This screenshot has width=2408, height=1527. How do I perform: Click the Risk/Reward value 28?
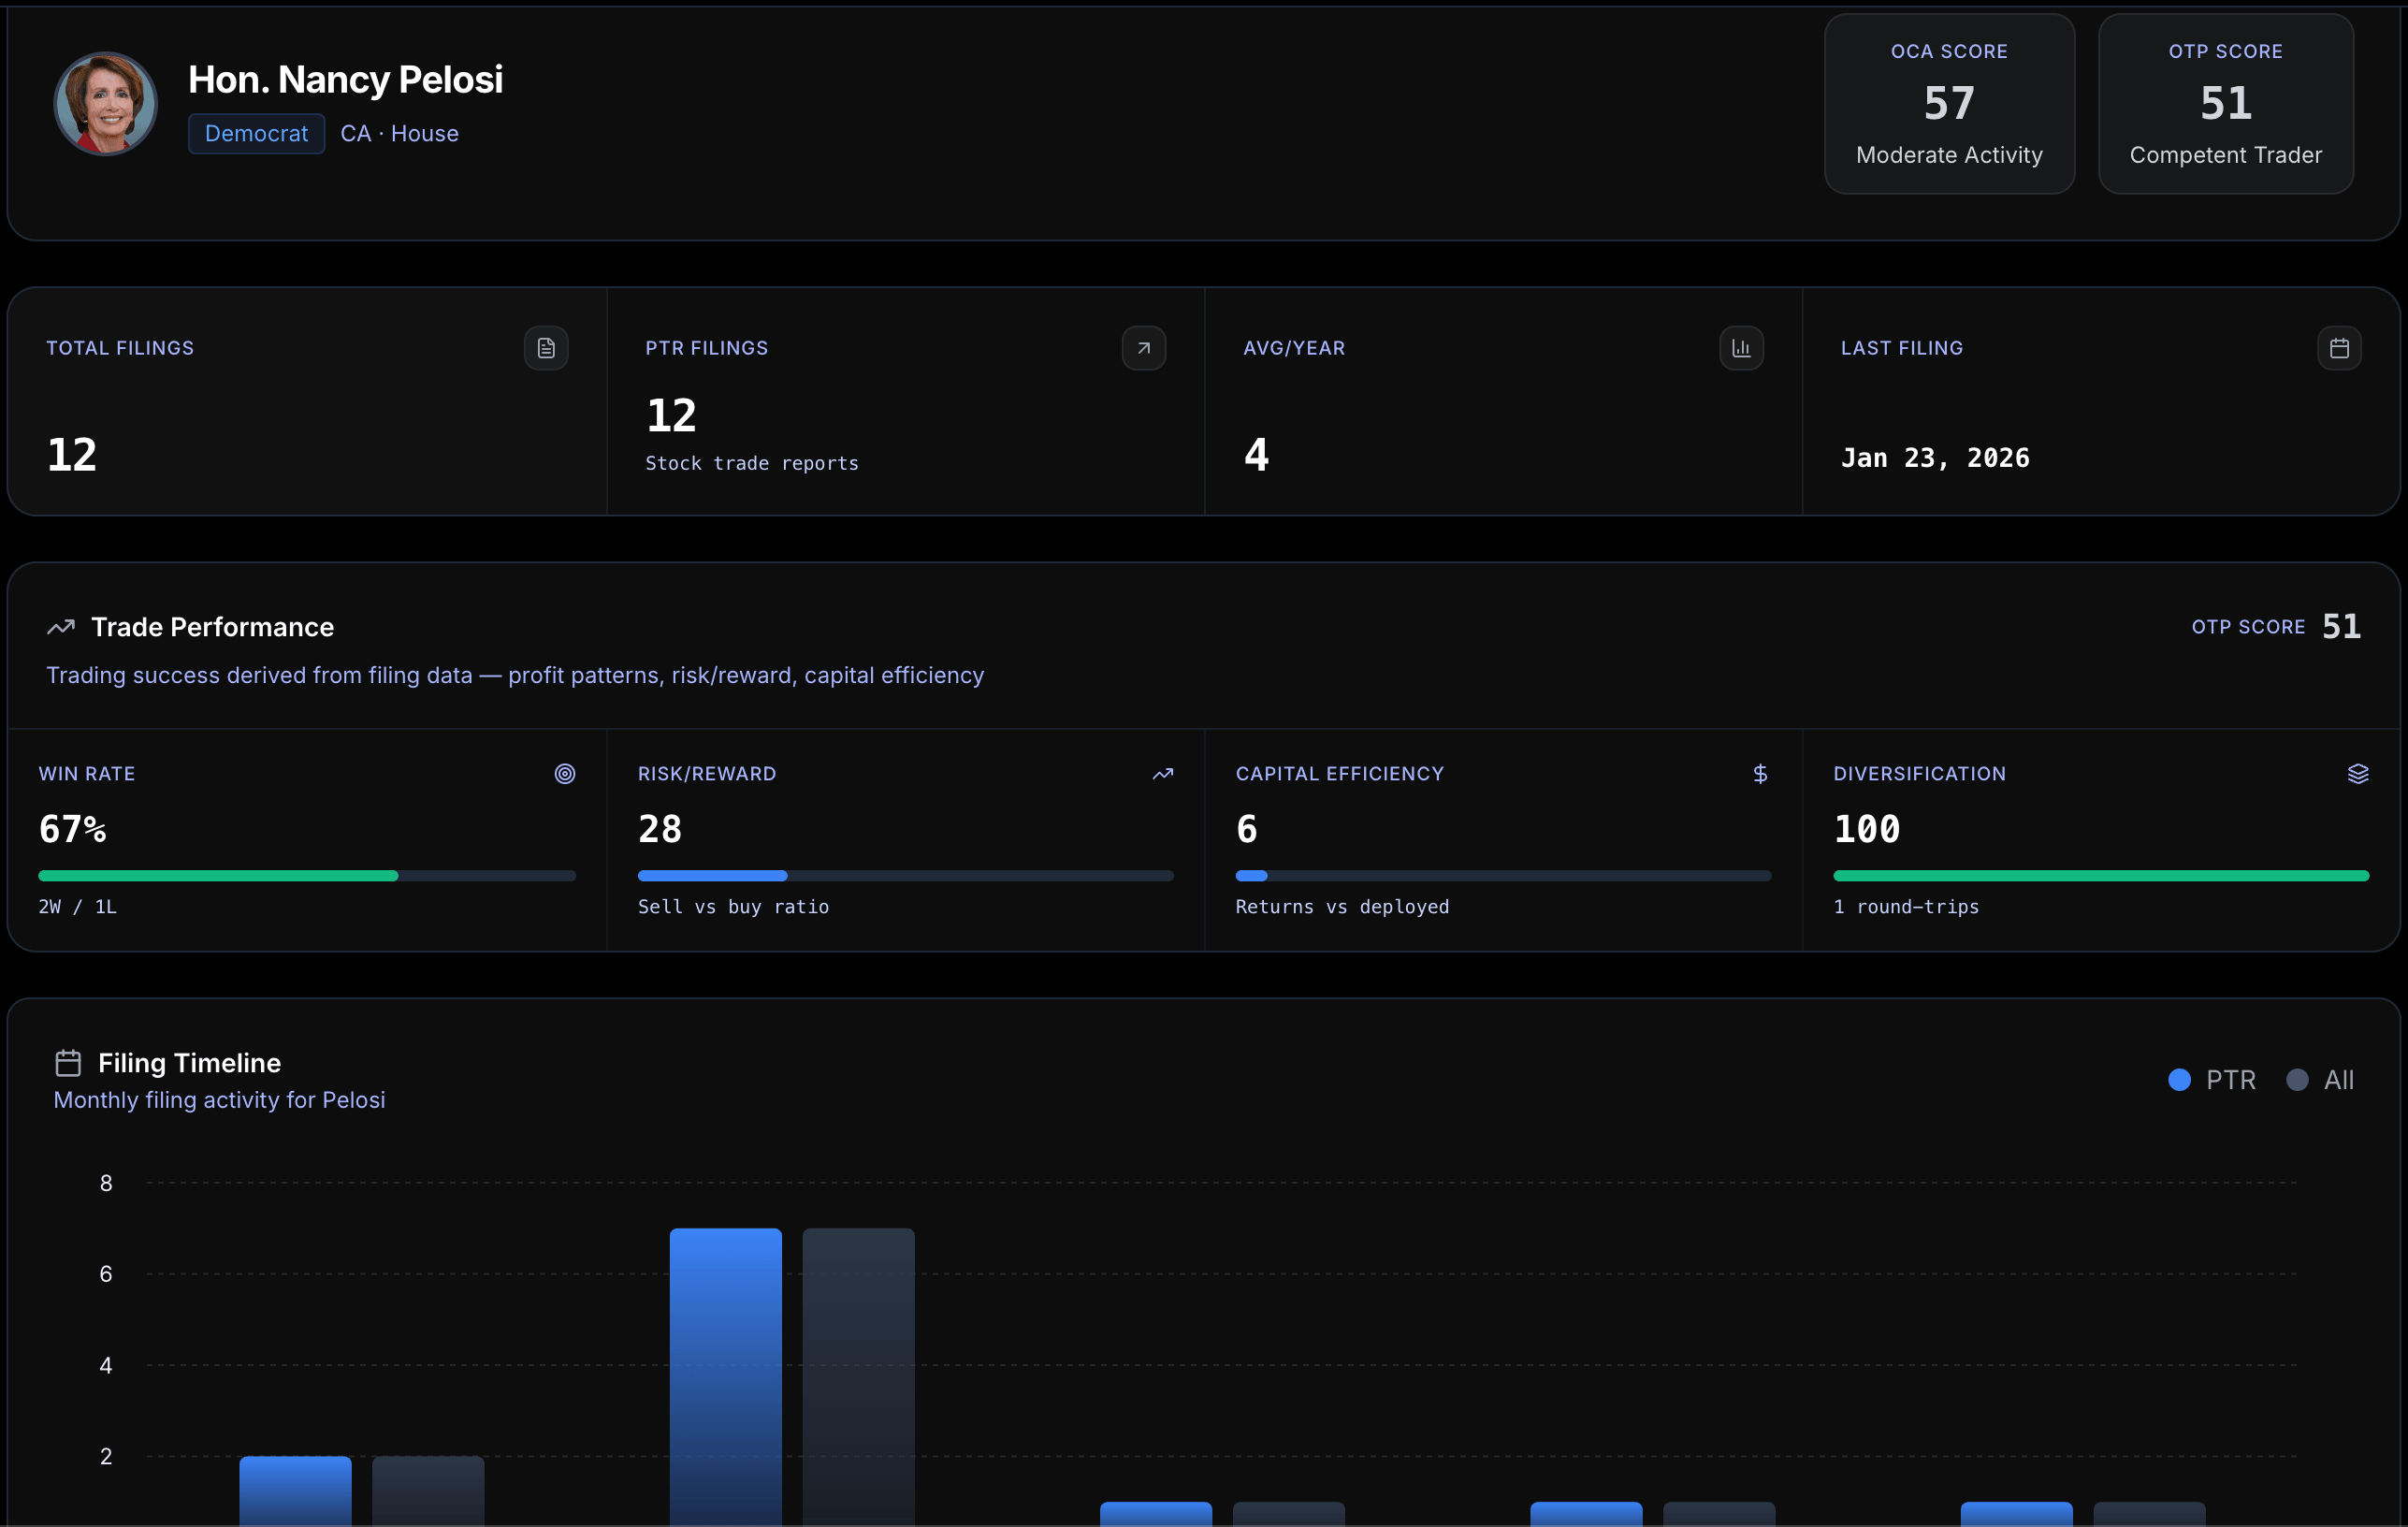[x=660, y=829]
